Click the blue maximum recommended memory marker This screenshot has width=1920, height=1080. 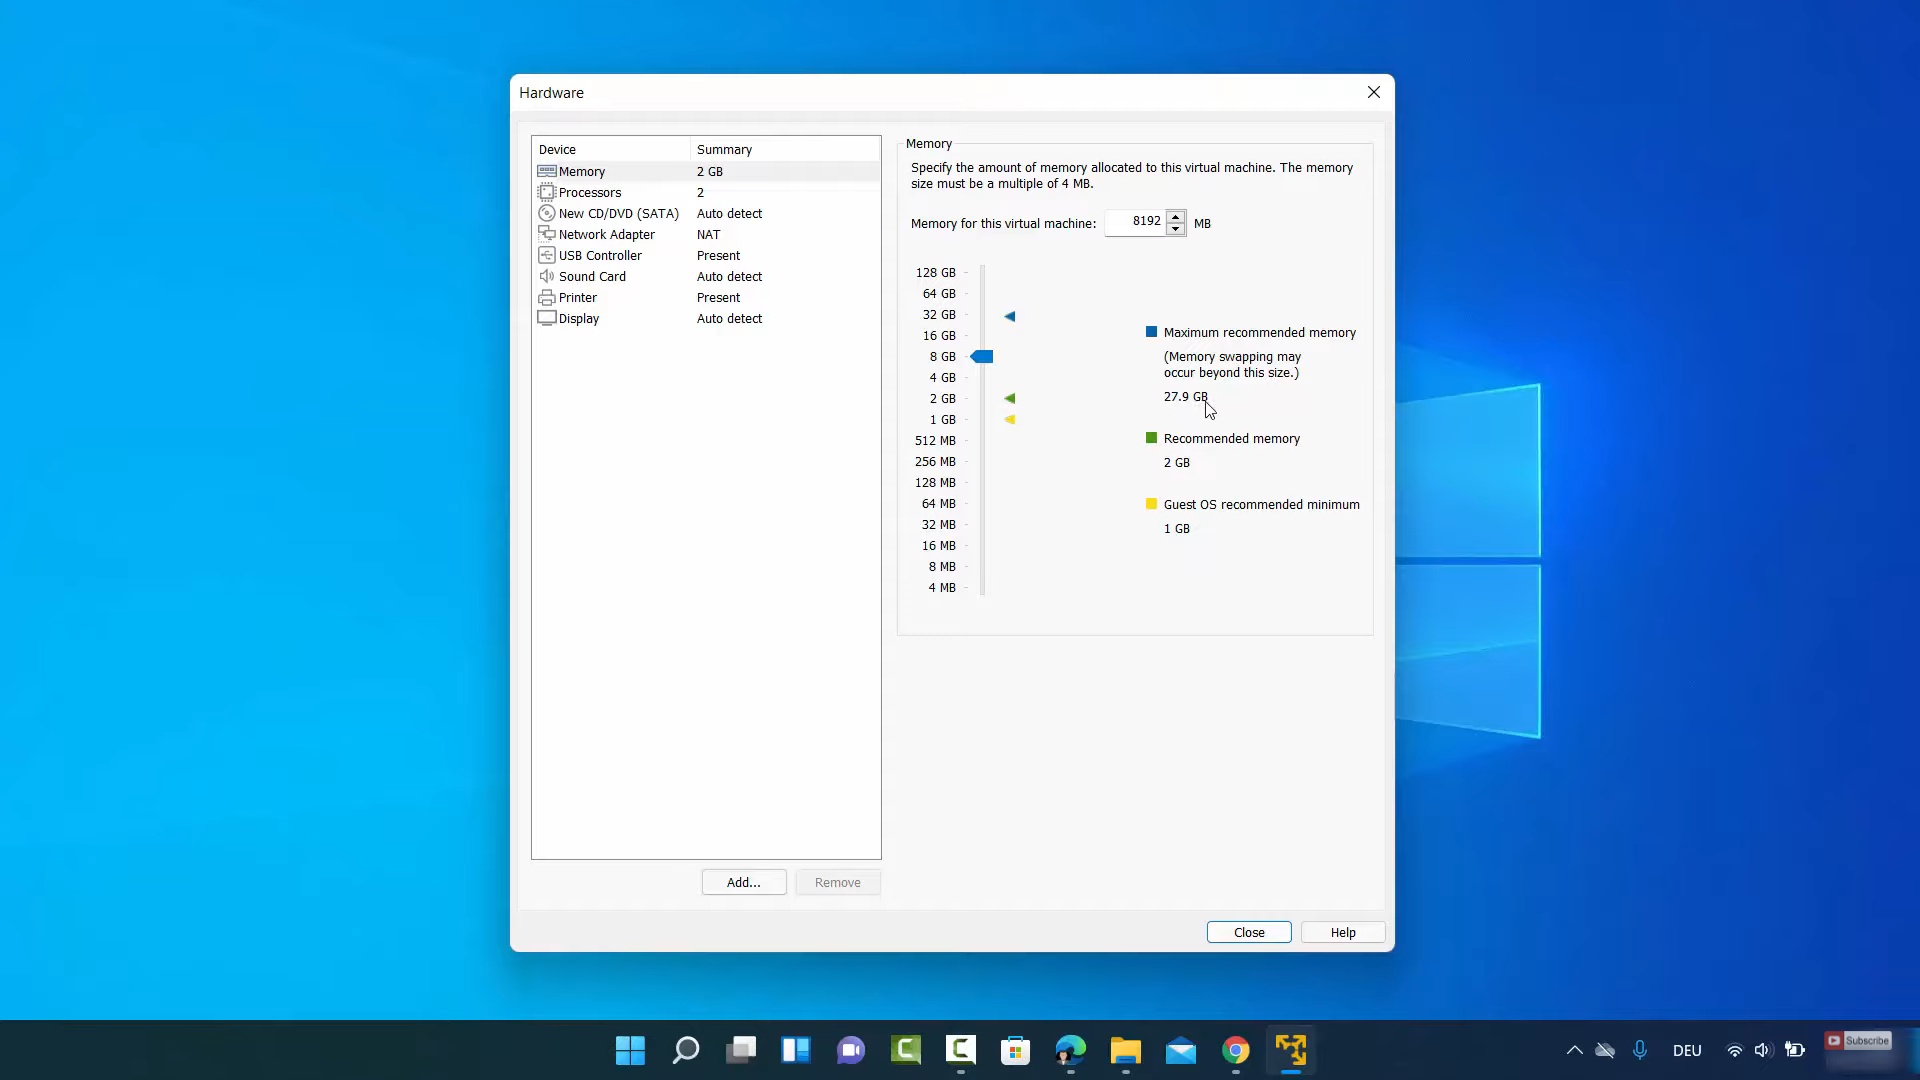click(1010, 316)
